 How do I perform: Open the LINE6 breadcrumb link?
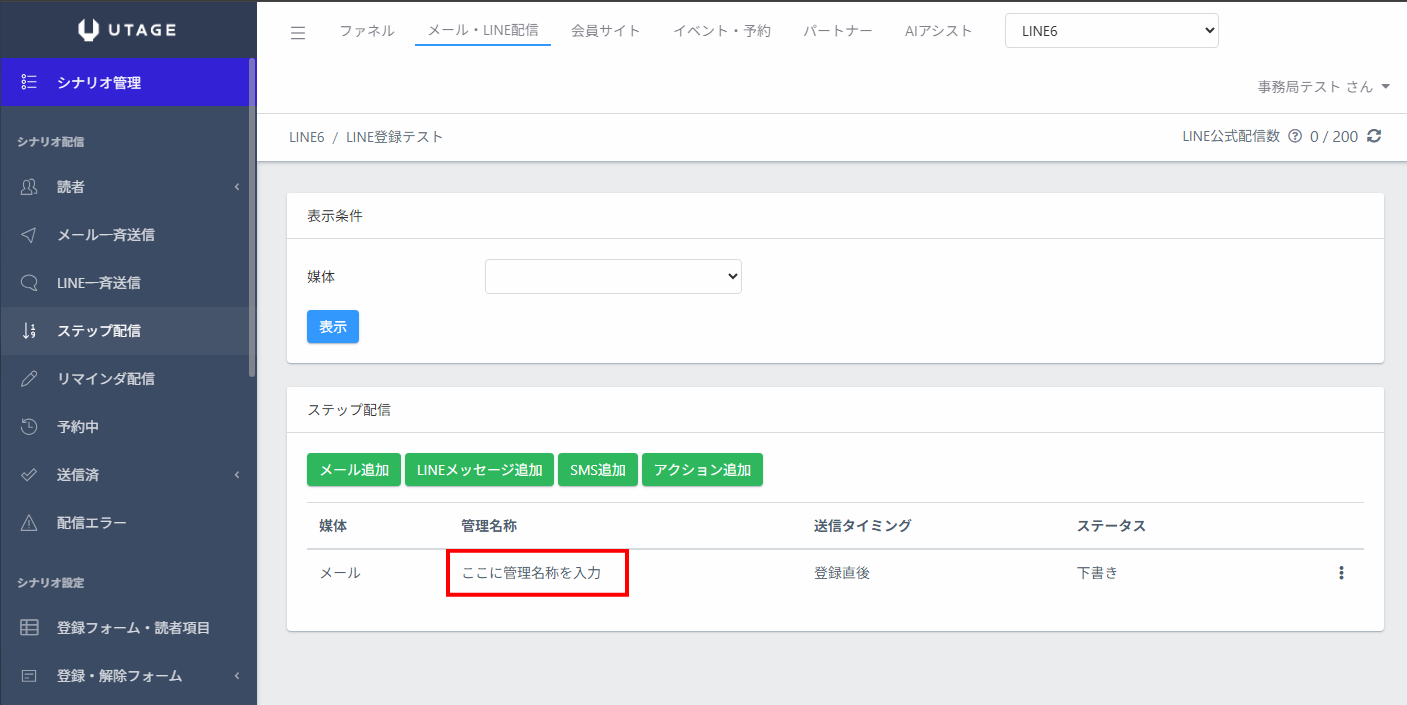(307, 137)
